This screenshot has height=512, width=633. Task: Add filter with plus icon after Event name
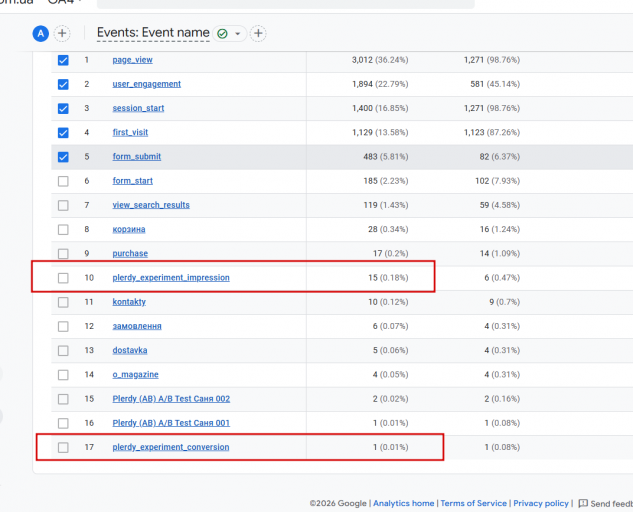258,34
